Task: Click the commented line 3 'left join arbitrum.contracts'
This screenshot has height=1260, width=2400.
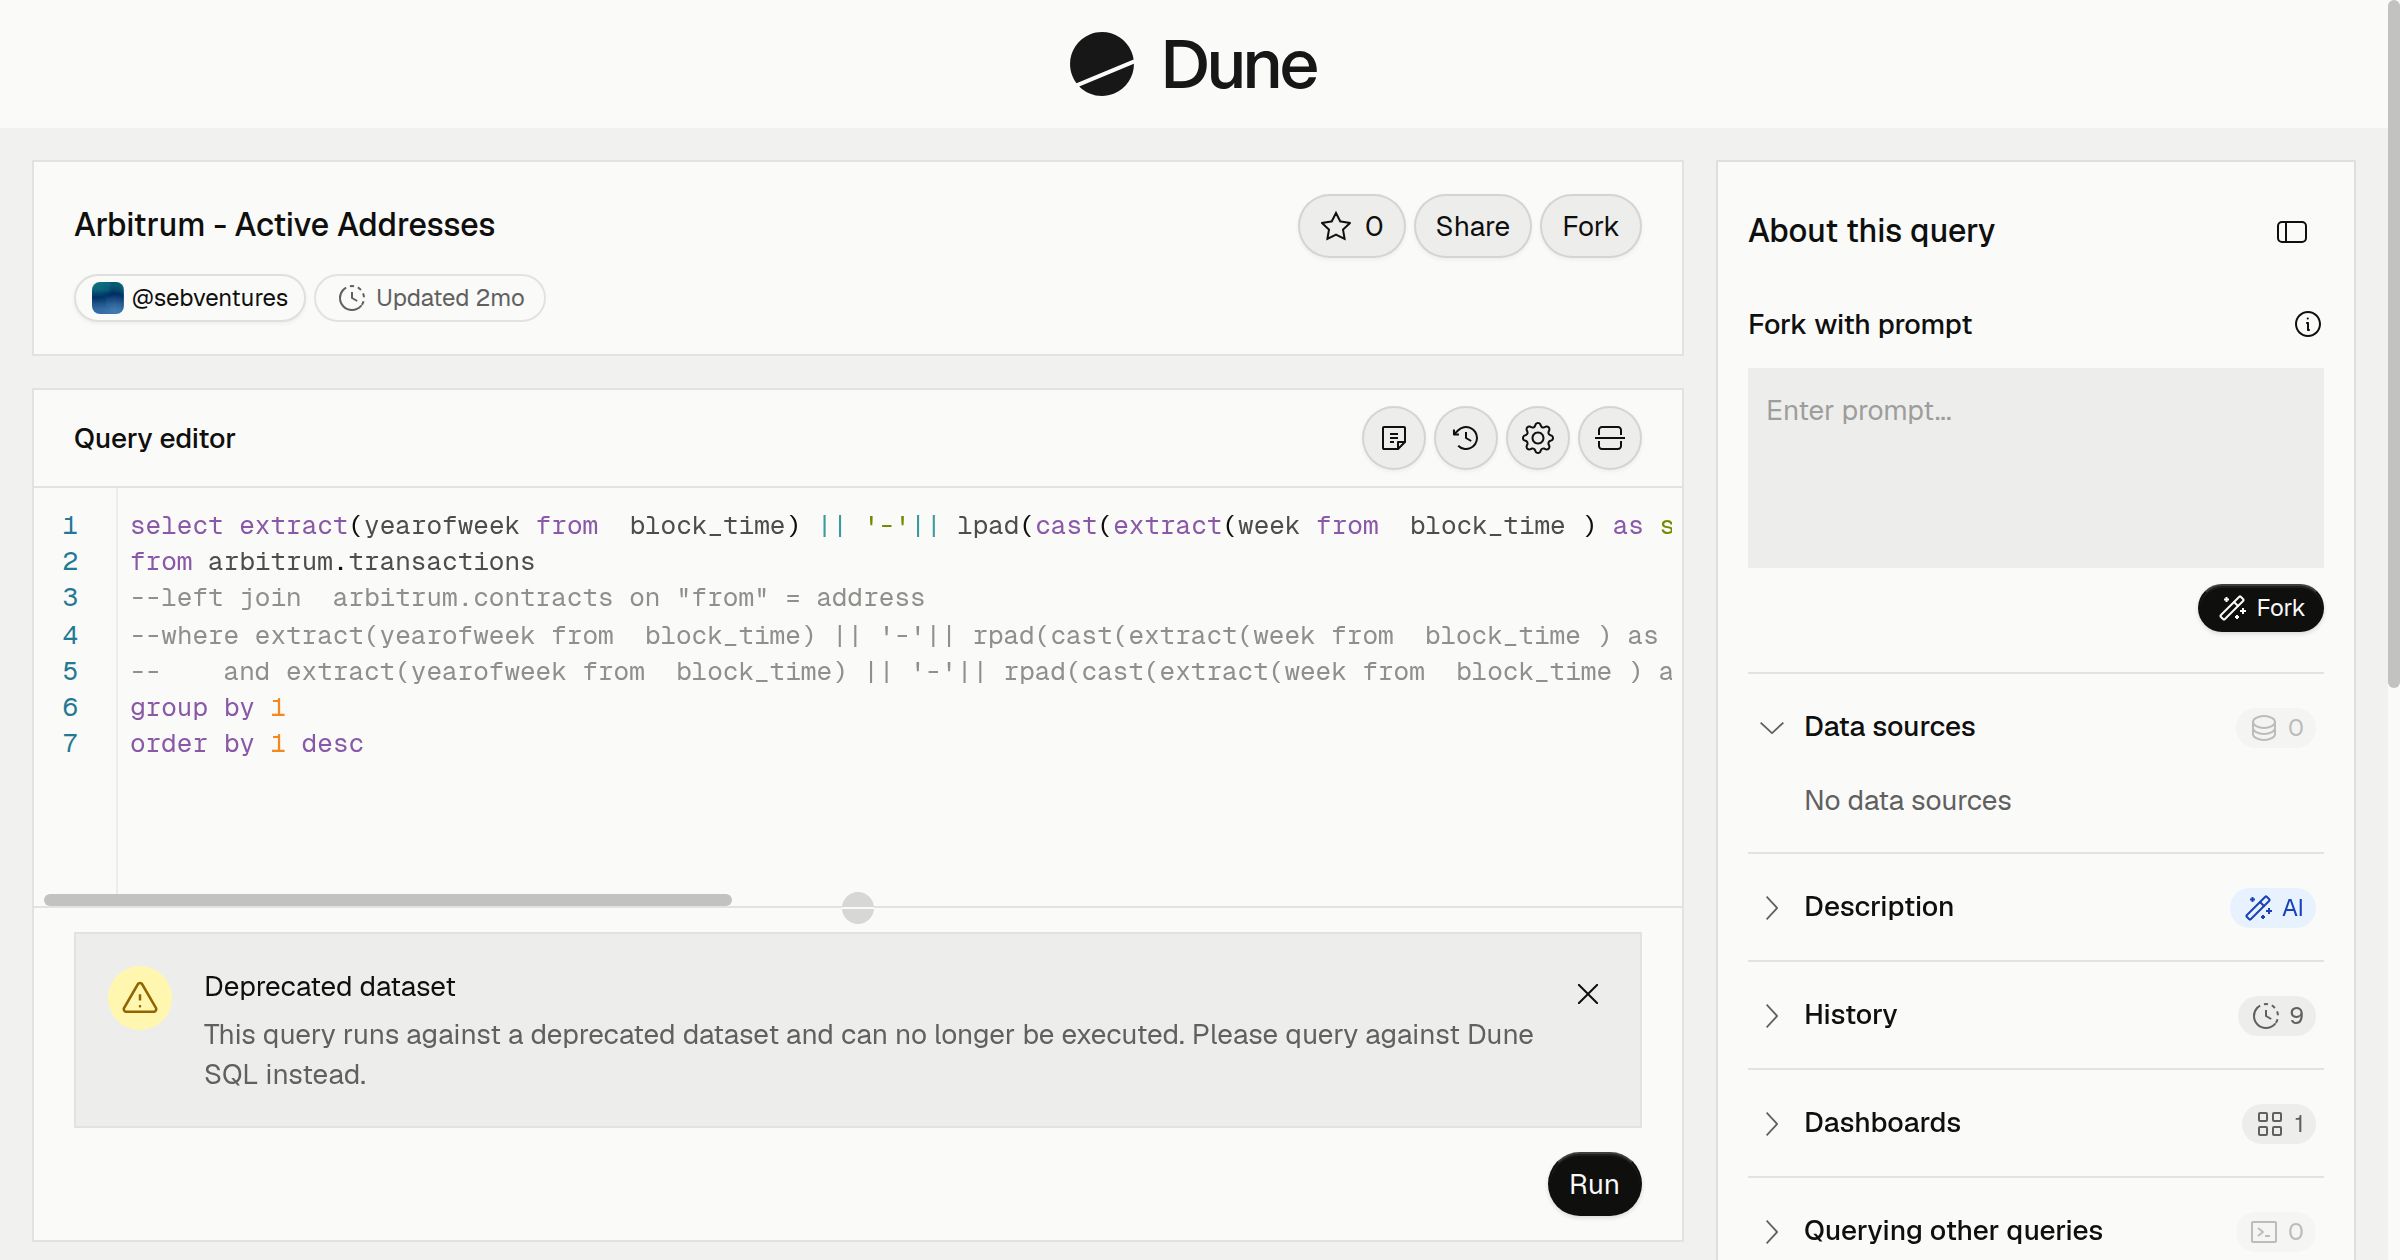Action: [x=527, y=598]
